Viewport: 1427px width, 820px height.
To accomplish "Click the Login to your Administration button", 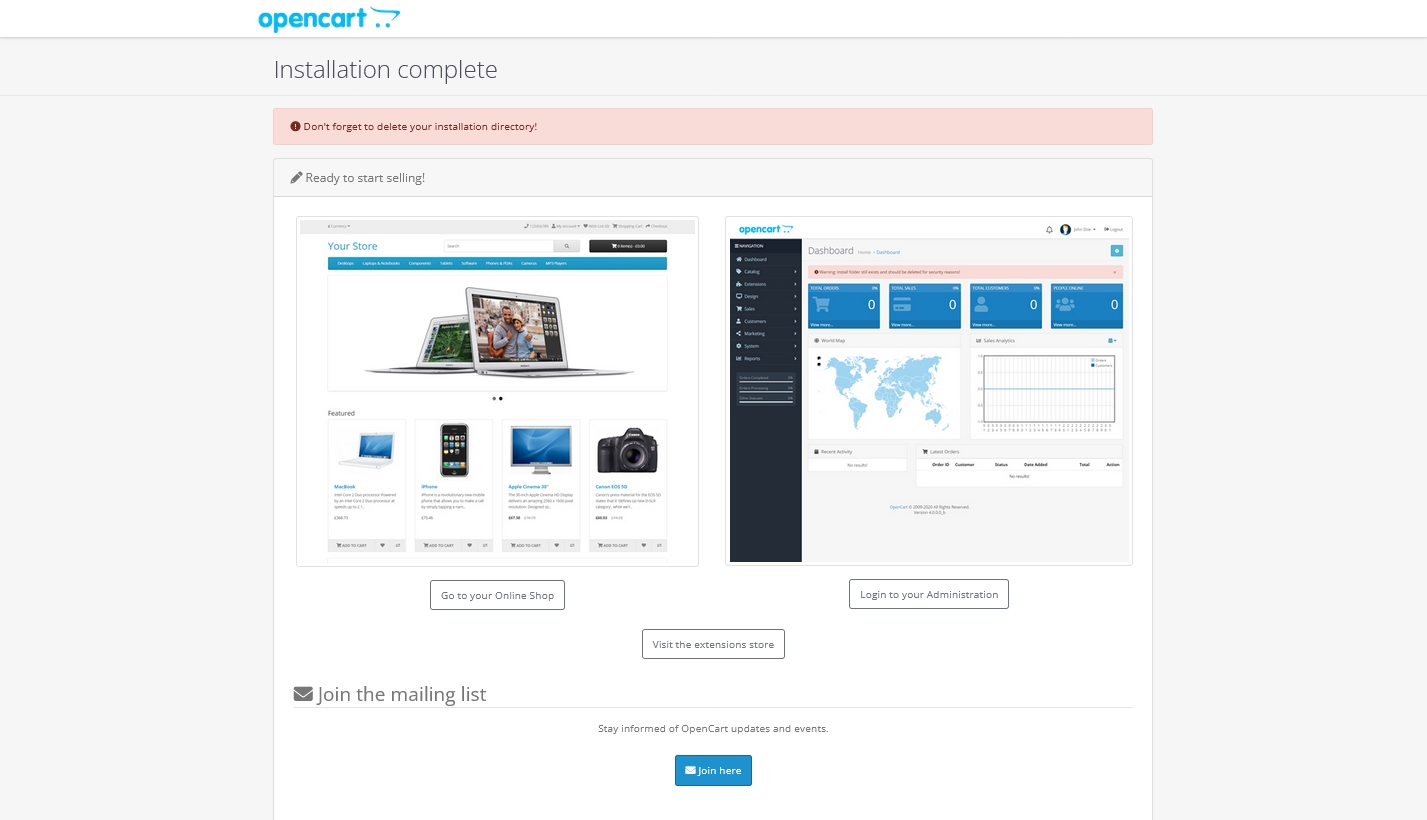I will 928,594.
